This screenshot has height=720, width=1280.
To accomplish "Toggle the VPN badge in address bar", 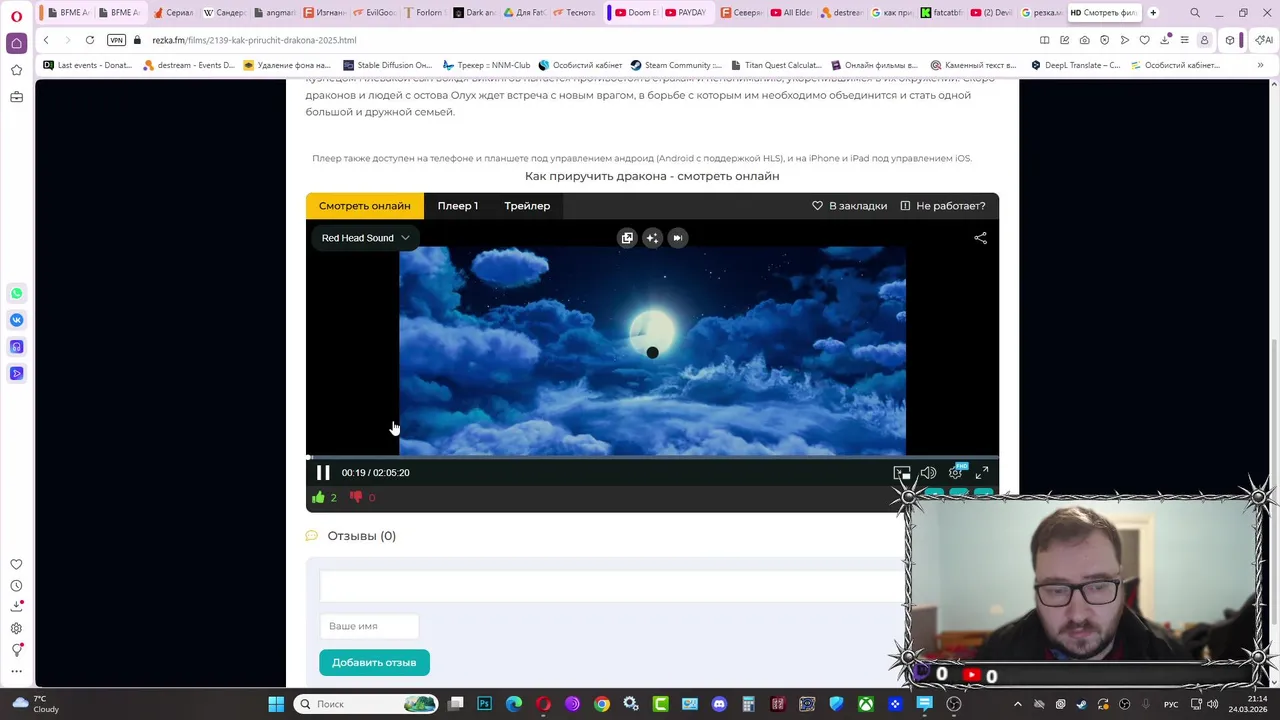I will 116,40.
